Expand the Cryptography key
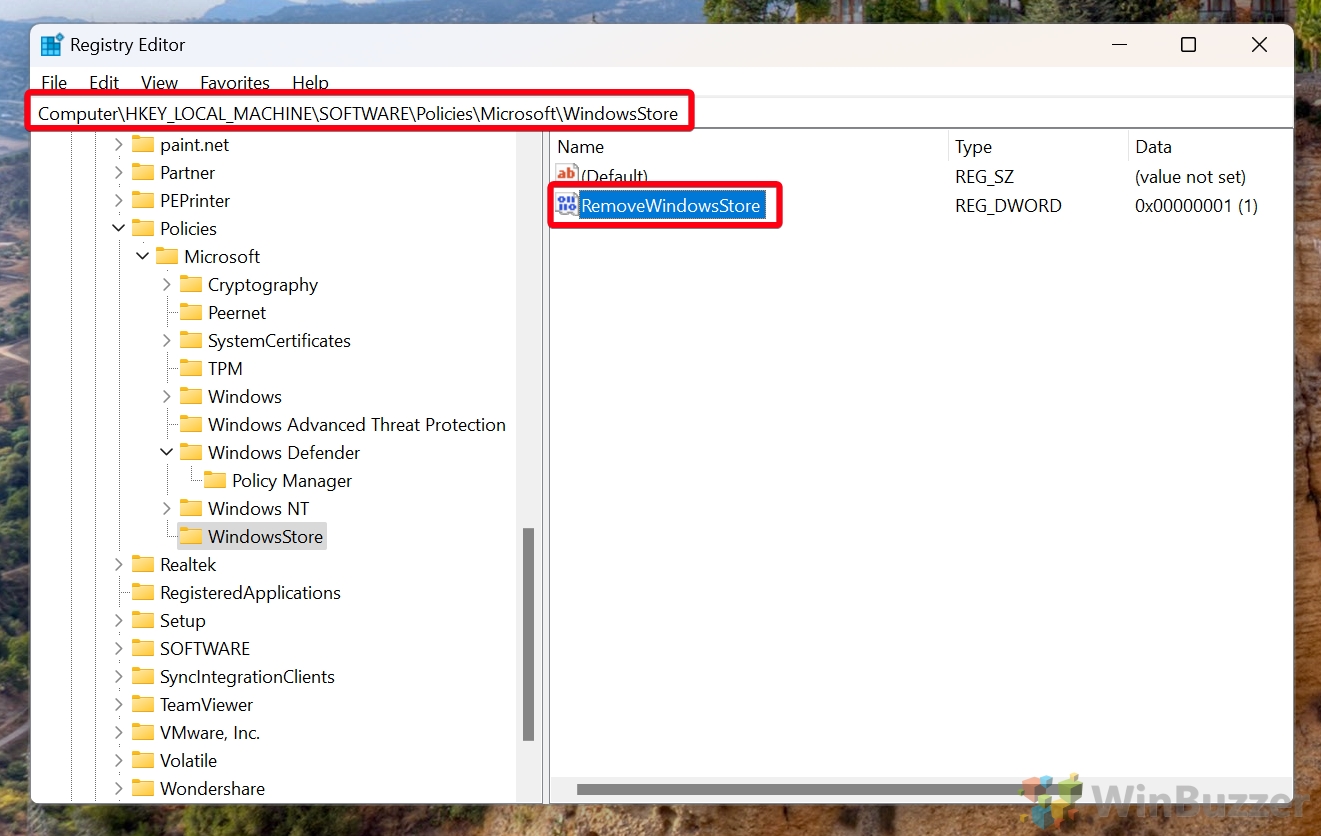The width and height of the screenshot is (1321, 836). pos(167,285)
